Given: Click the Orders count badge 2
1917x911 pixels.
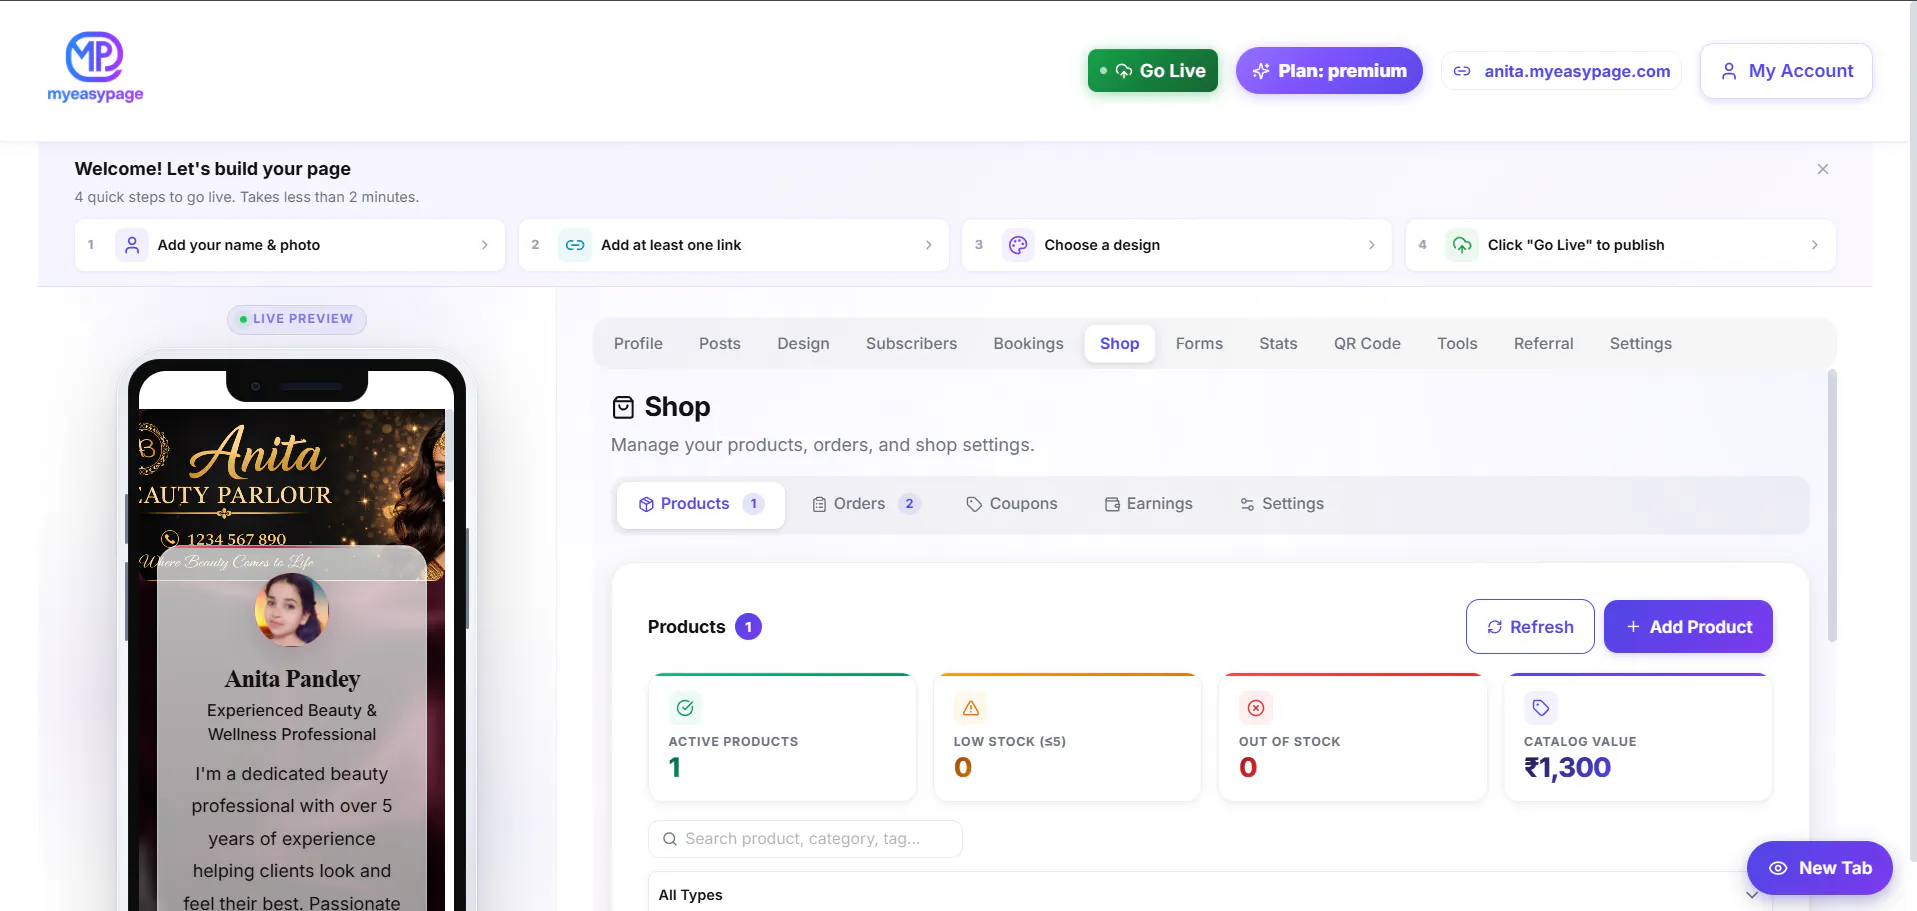Looking at the screenshot, I should tap(909, 504).
